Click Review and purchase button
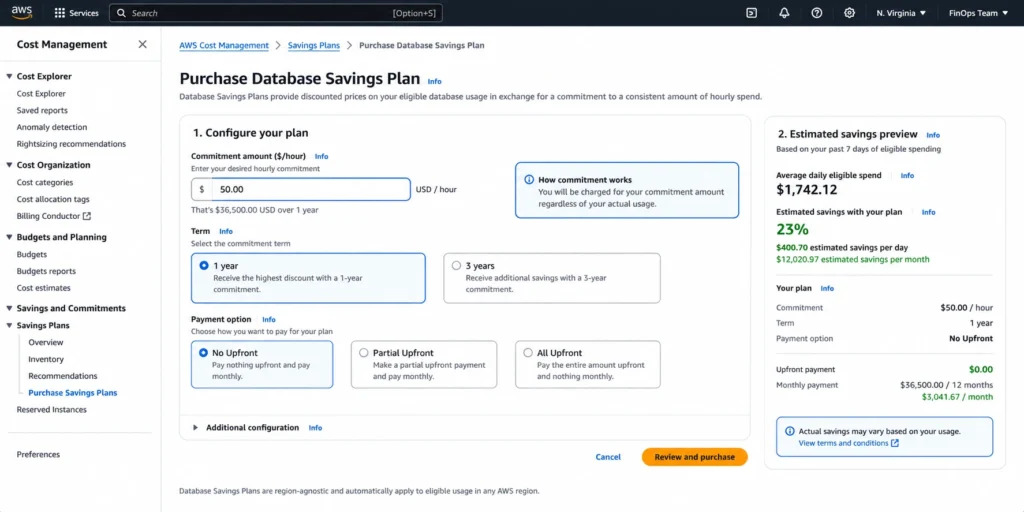 pos(695,457)
